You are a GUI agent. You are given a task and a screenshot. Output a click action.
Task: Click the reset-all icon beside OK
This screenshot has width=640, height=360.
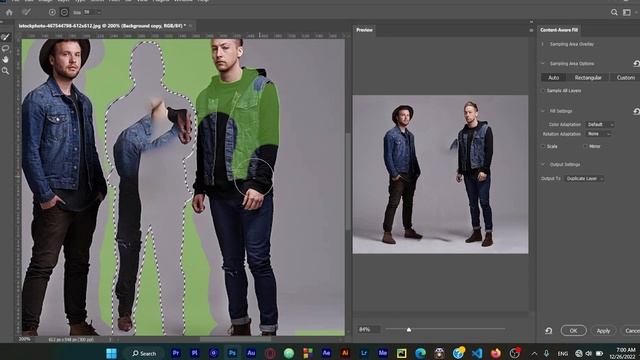point(549,331)
